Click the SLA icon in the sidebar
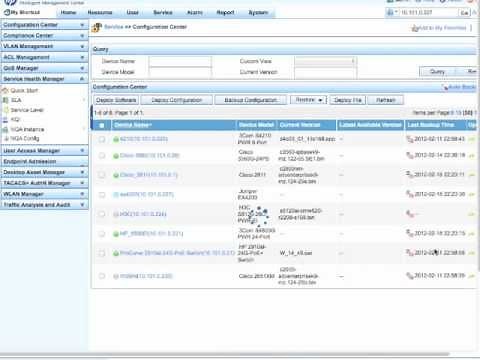Screen dimensions: 480x360 click(x=5, y=100)
